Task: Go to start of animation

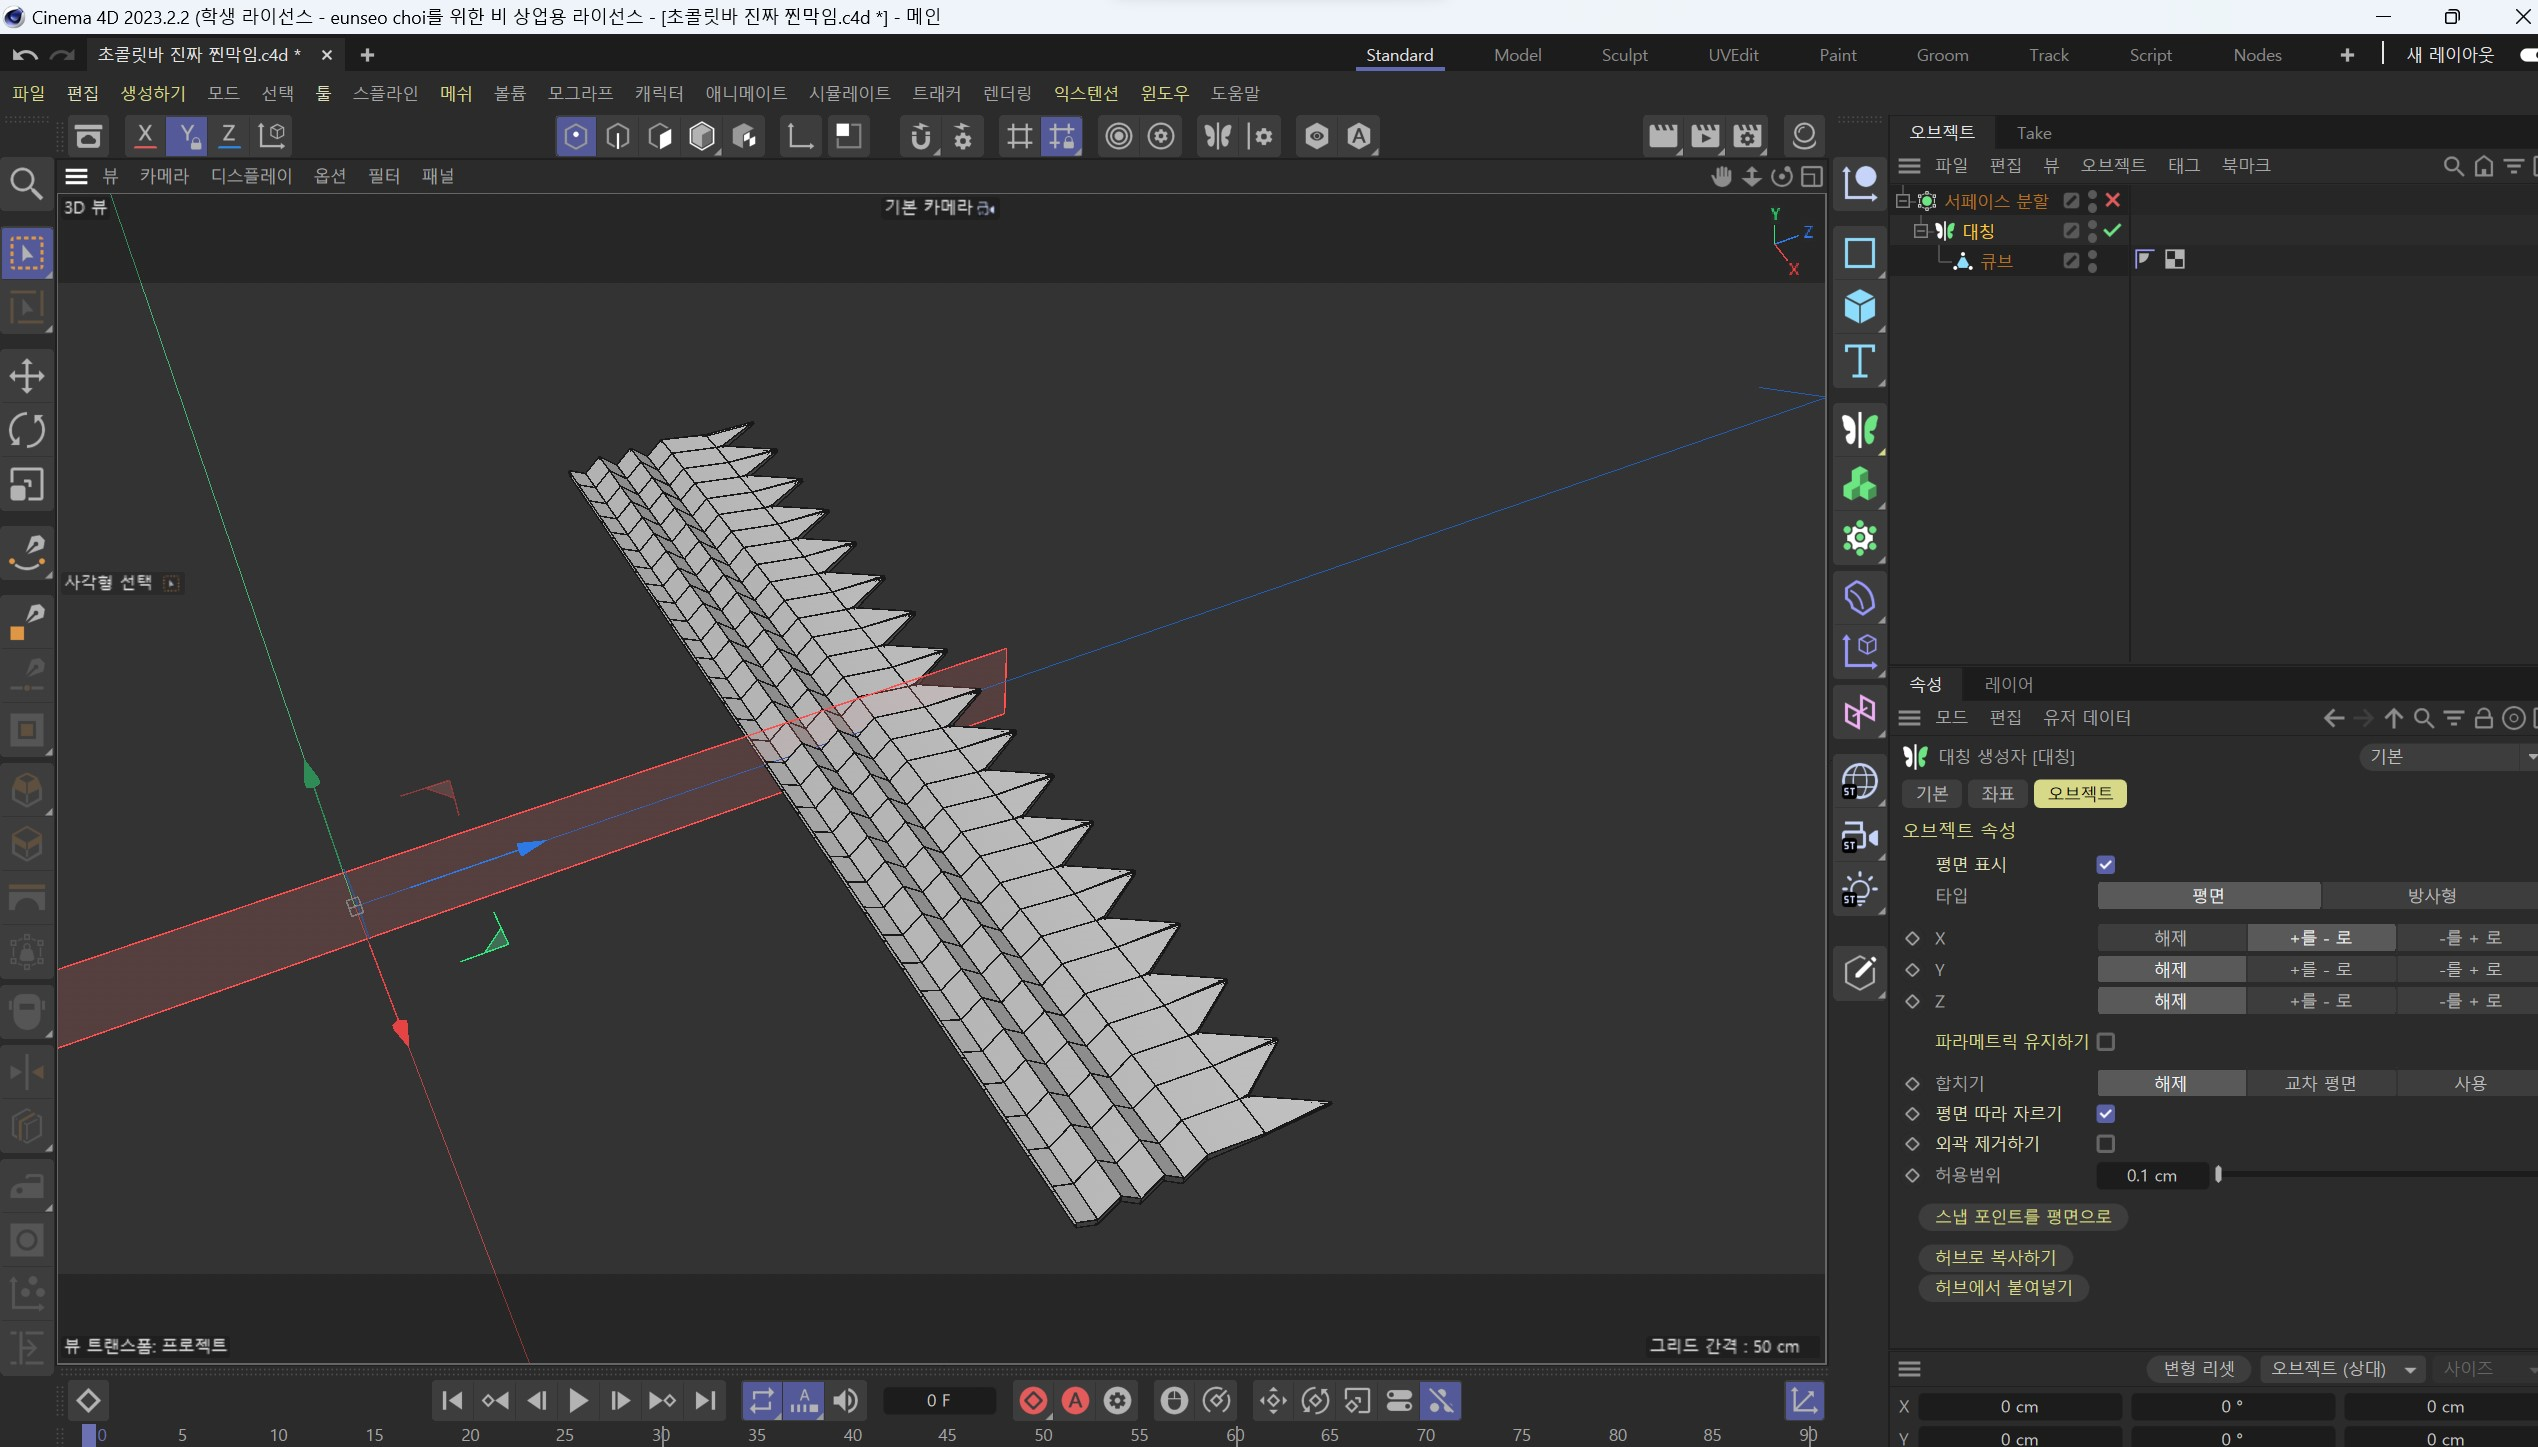Action: [452, 1401]
